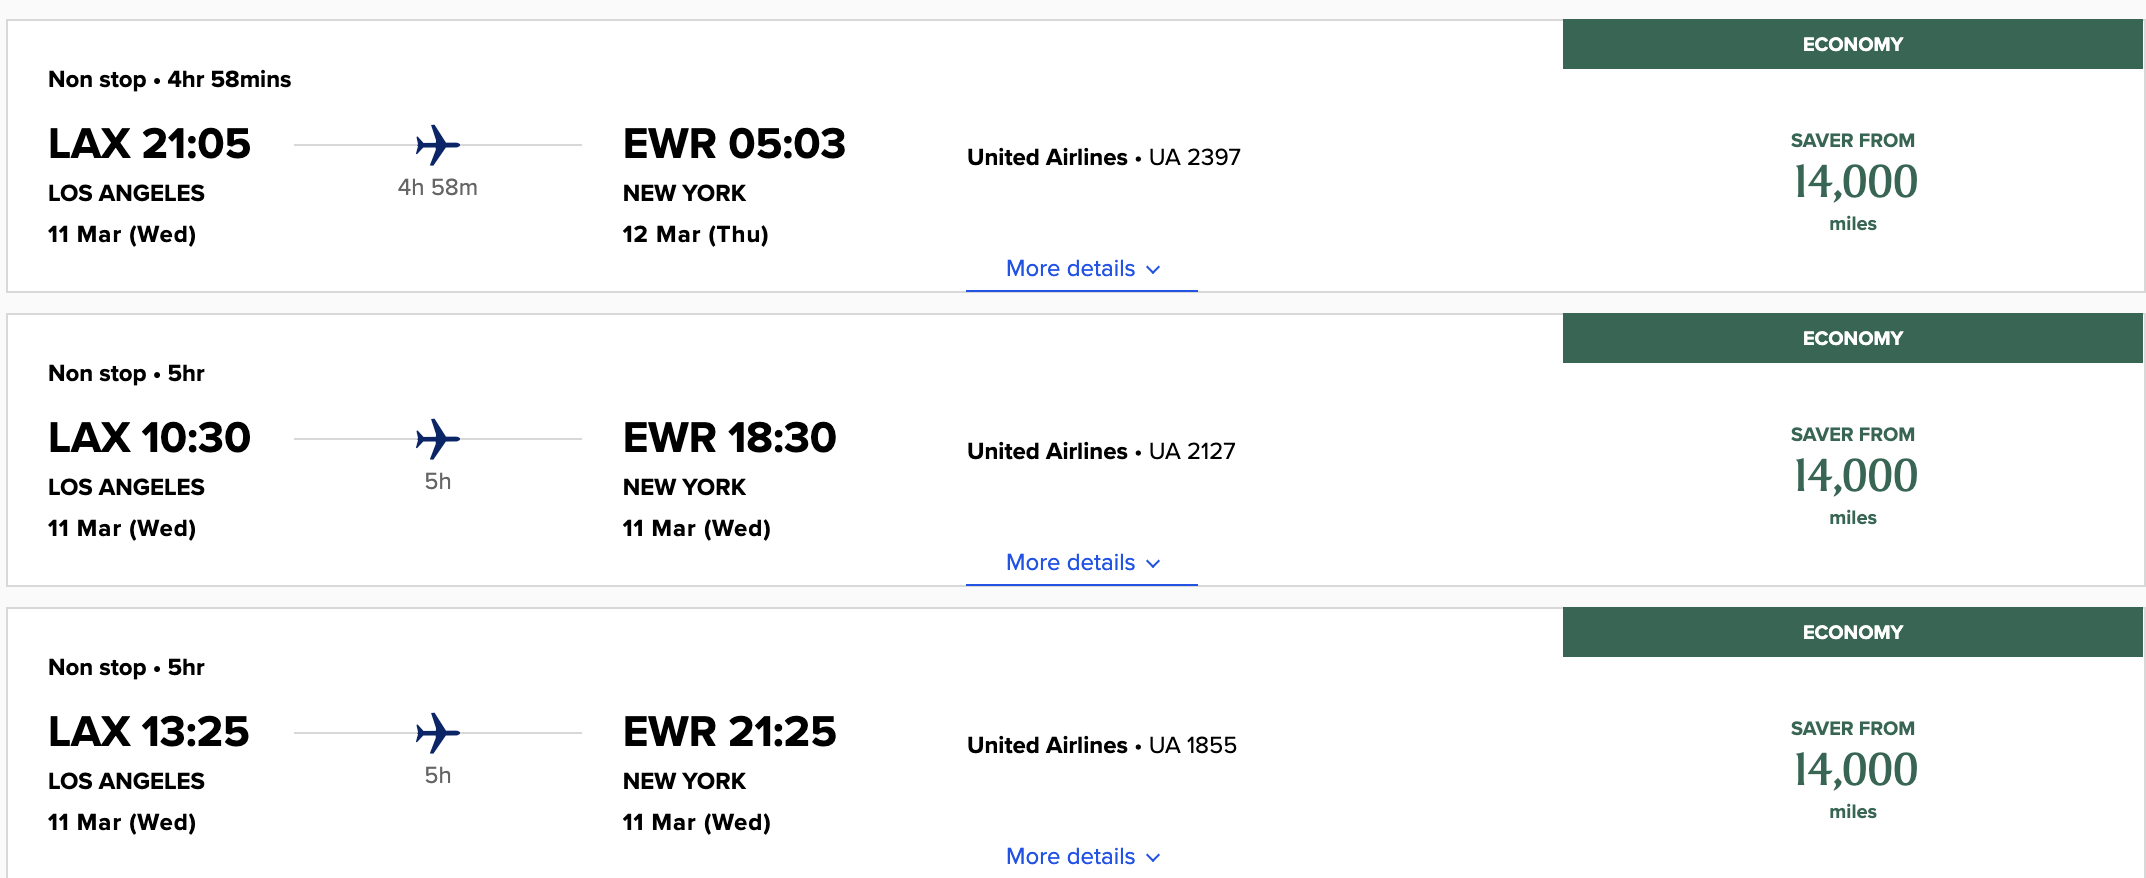The height and width of the screenshot is (878, 2146).
Task: Expand More details on the UA 2127 flight
Action: tap(1080, 562)
